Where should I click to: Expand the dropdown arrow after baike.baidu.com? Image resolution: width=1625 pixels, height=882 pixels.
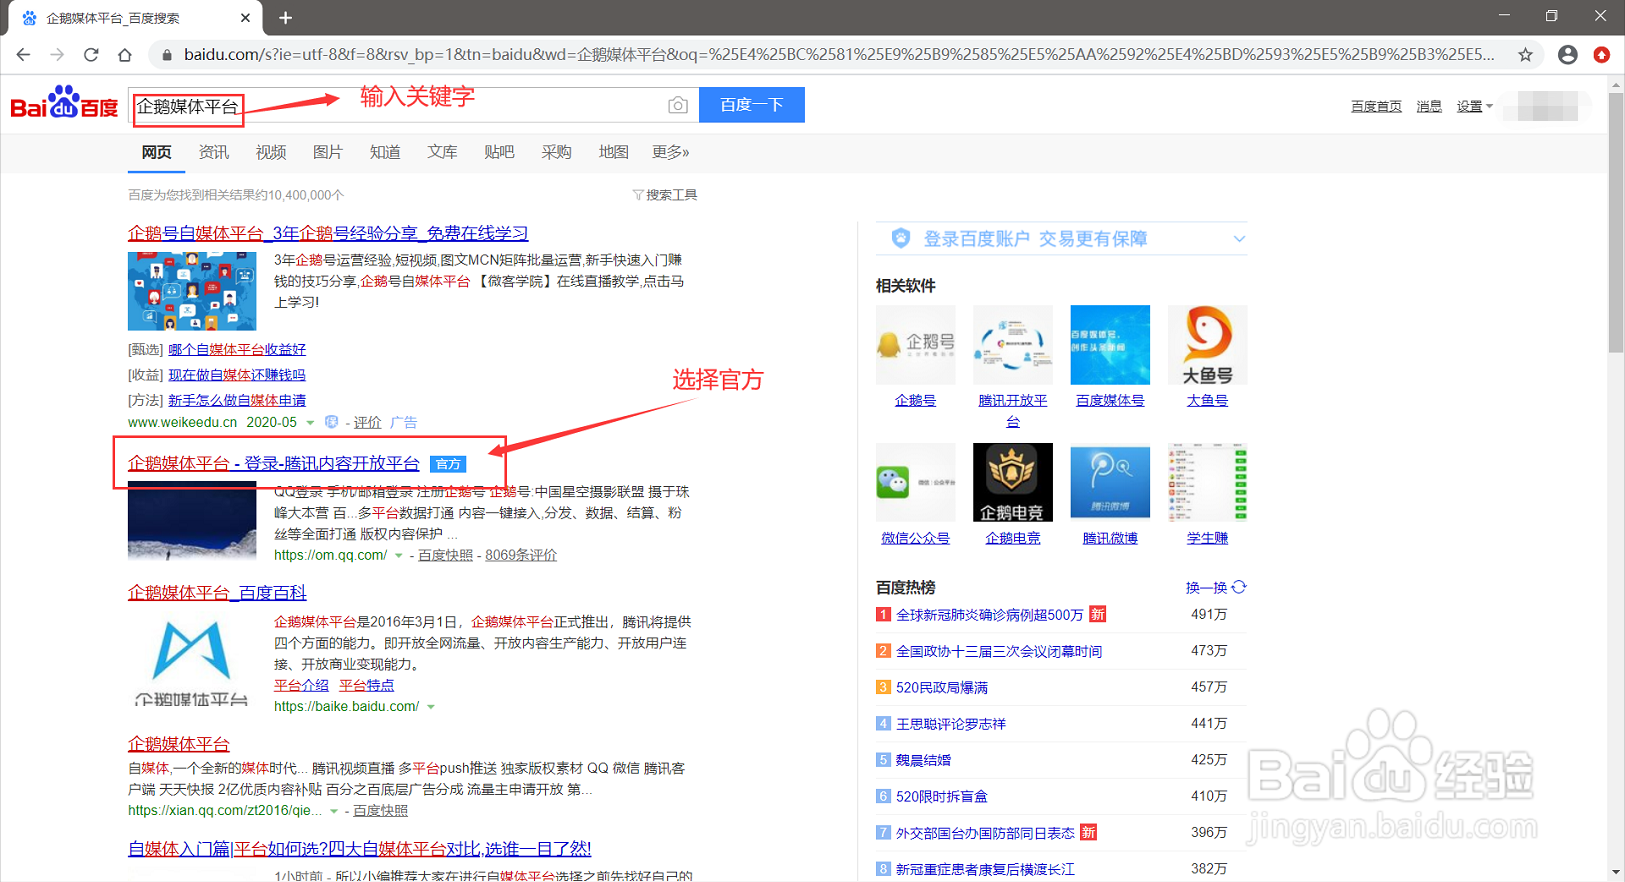tap(431, 707)
